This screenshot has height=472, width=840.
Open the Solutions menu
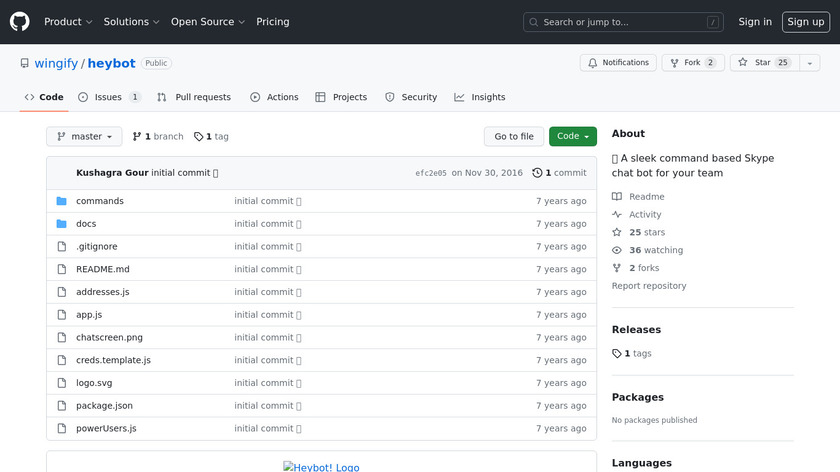pyautogui.click(x=131, y=22)
